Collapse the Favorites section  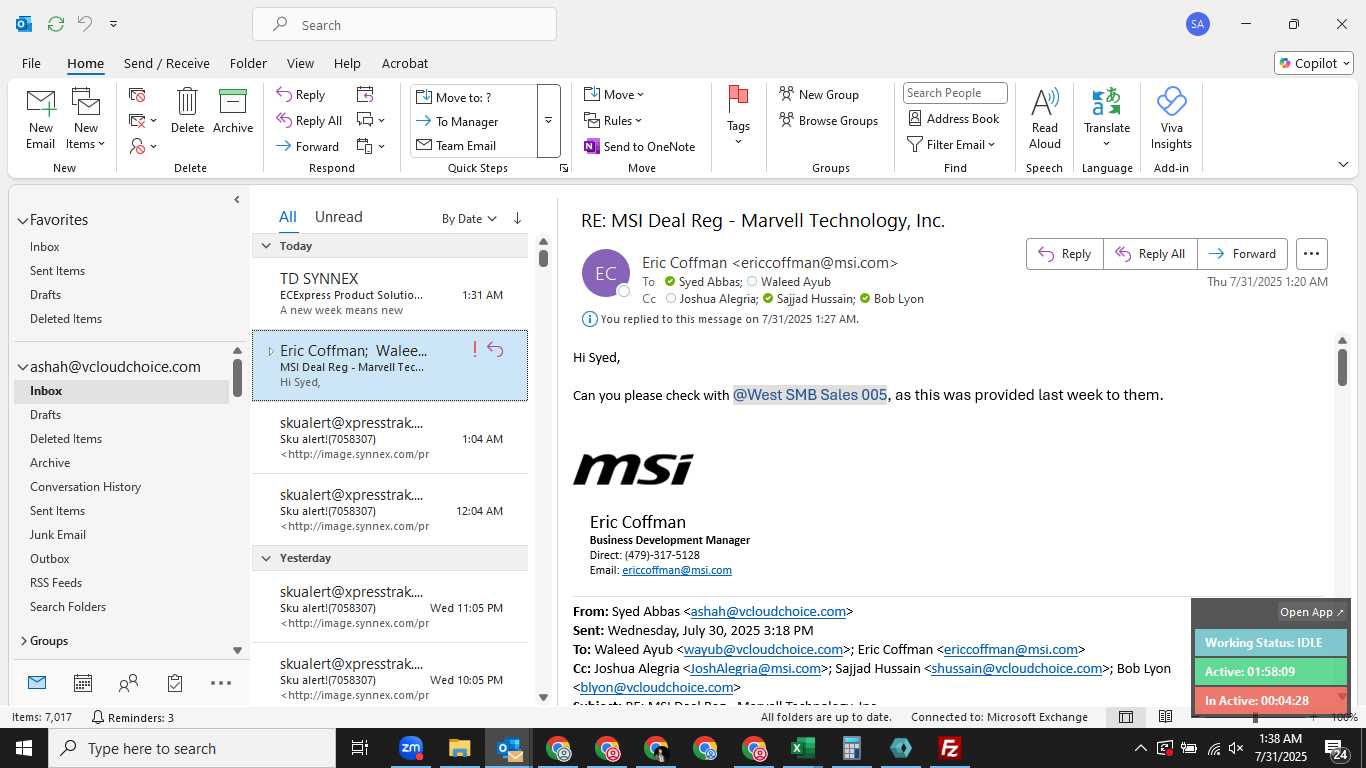click(x=22, y=220)
